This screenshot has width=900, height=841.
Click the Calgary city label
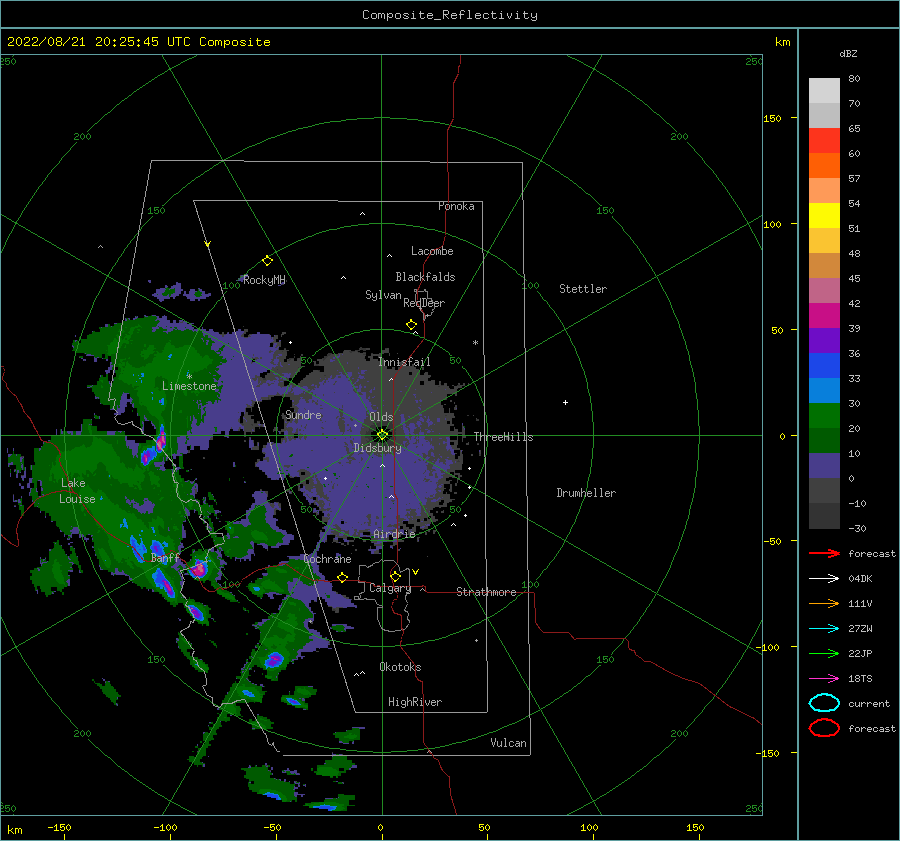point(390,588)
